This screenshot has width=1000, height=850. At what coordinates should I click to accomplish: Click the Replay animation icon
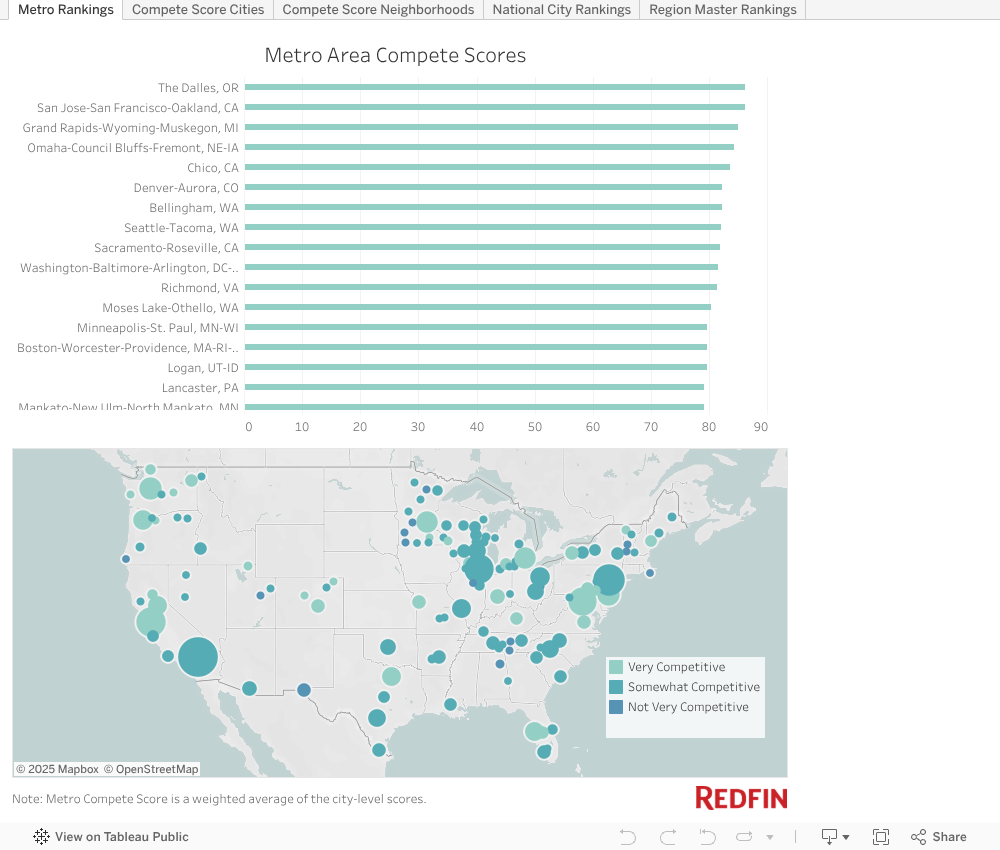745,837
